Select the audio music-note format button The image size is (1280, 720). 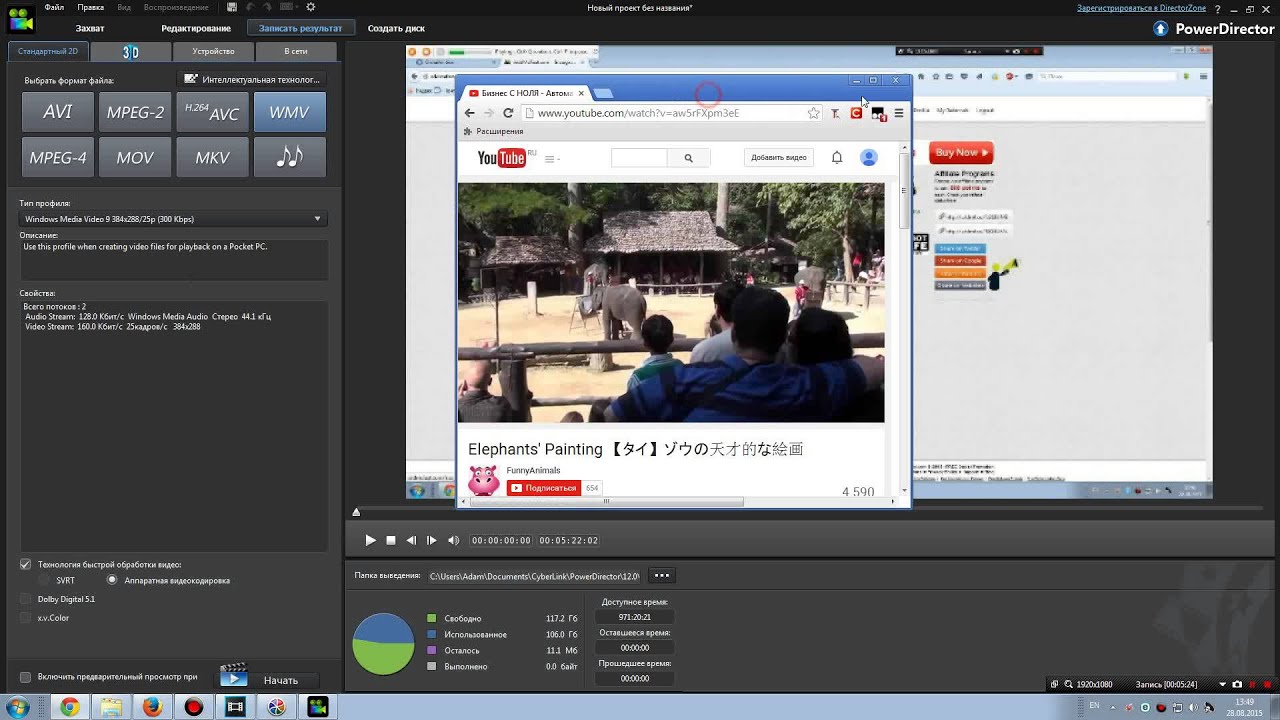289,157
